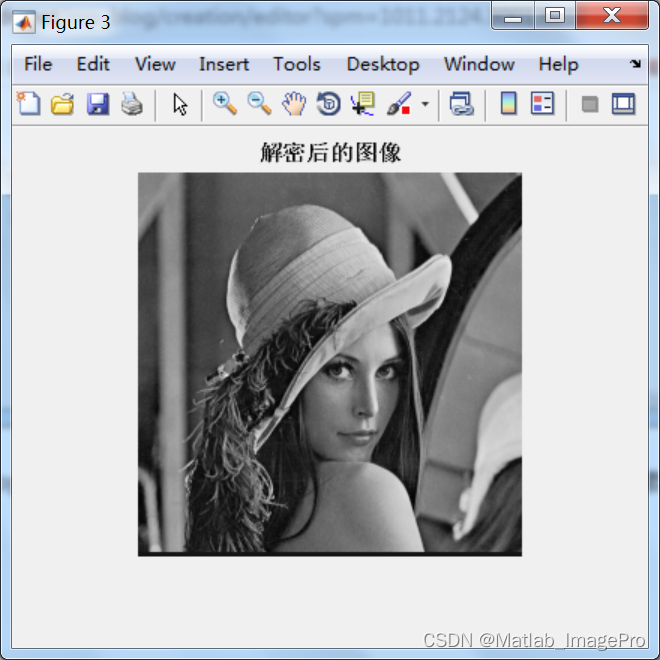Select the figure title 解密后的图像
This screenshot has width=660, height=660.
pyautogui.click(x=330, y=152)
